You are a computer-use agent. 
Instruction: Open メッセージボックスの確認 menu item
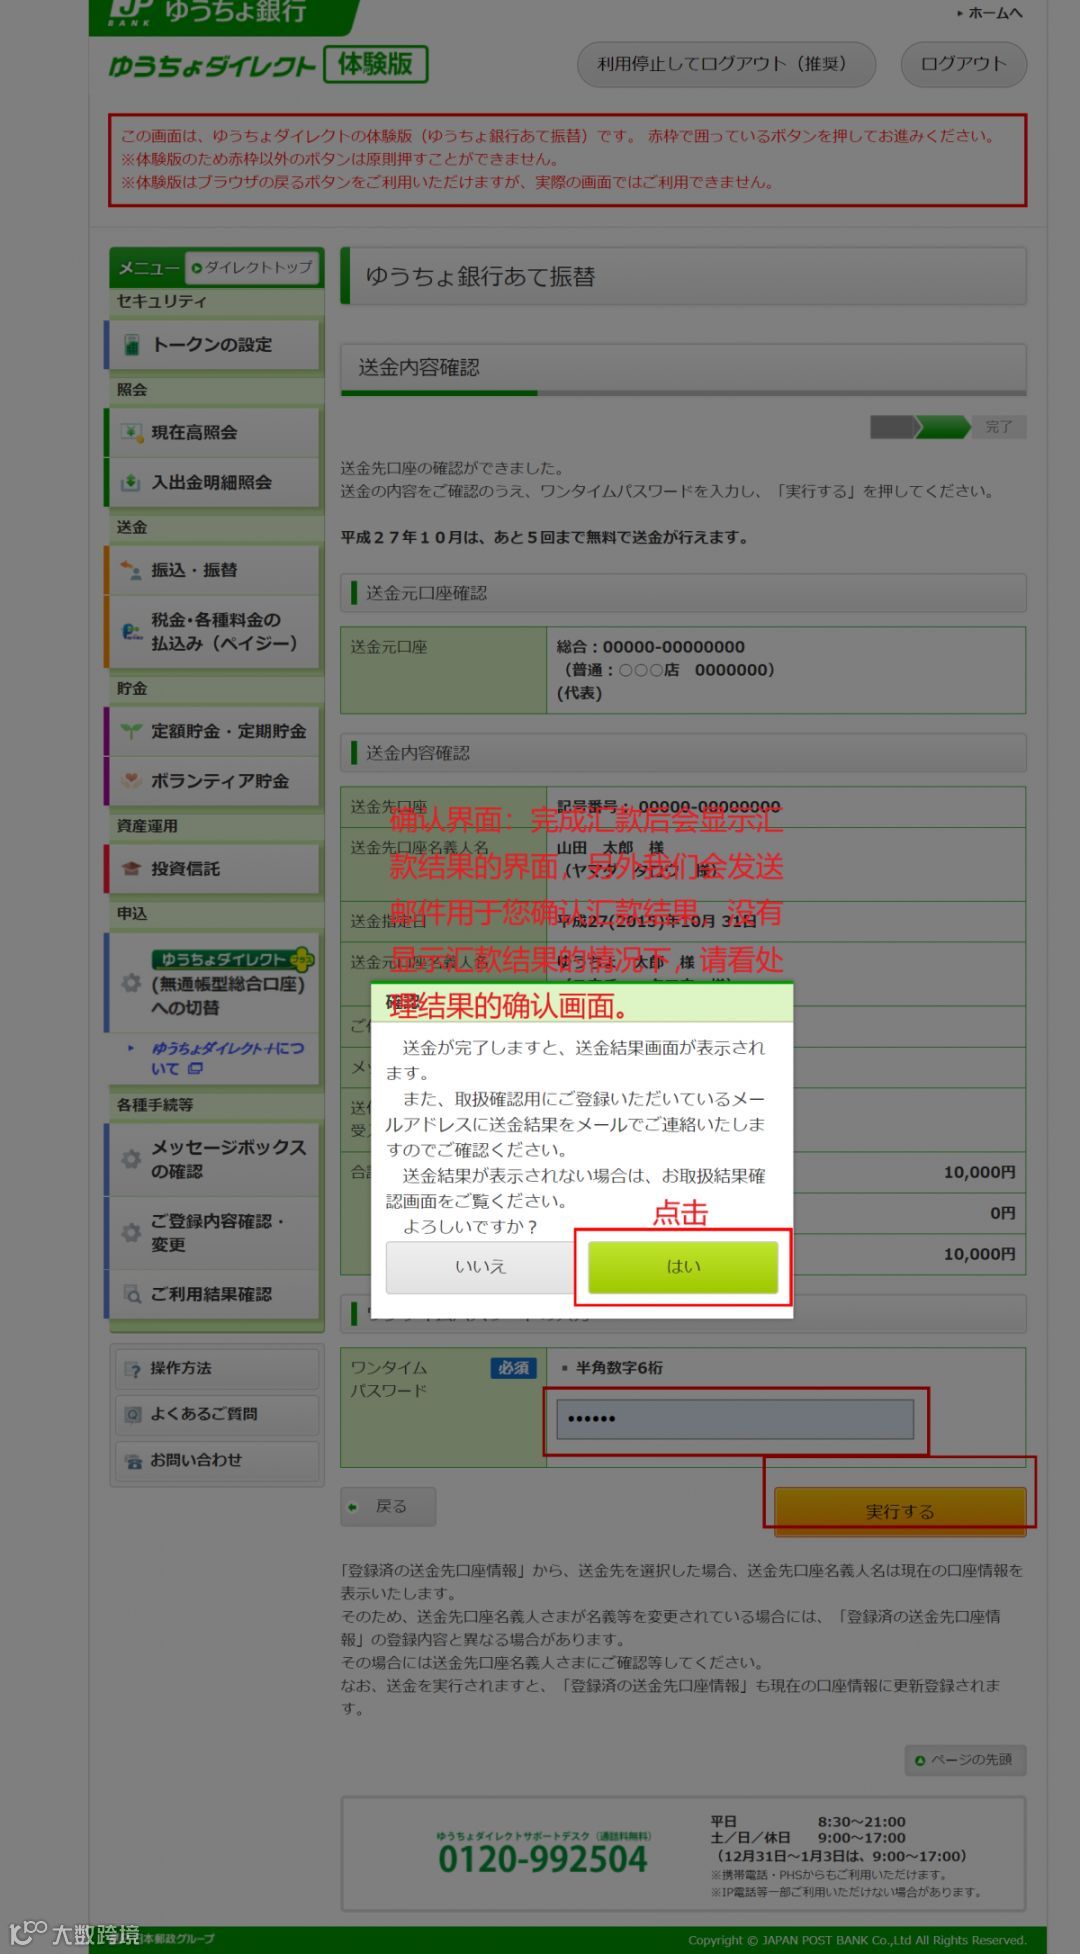pos(213,1159)
